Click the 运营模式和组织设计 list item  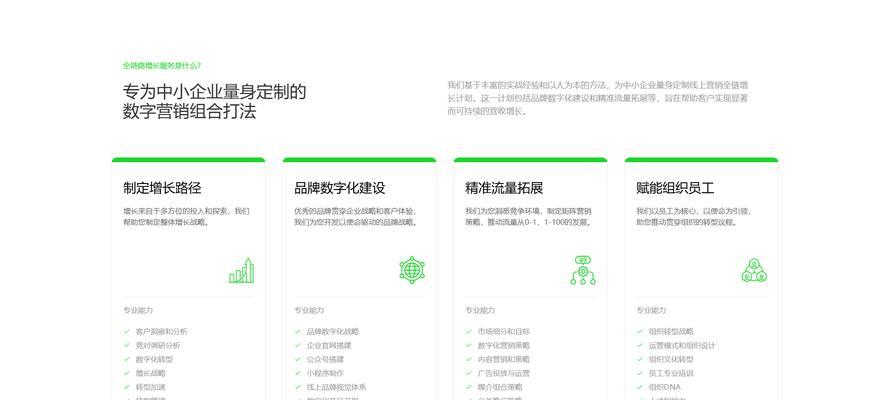pyautogui.click(x=682, y=345)
